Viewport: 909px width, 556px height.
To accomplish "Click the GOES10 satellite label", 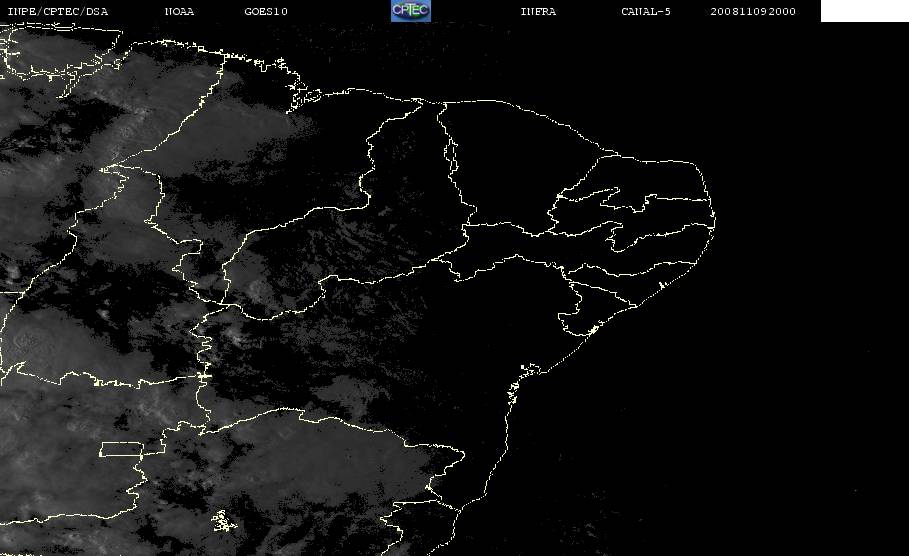I will click(x=266, y=12).
